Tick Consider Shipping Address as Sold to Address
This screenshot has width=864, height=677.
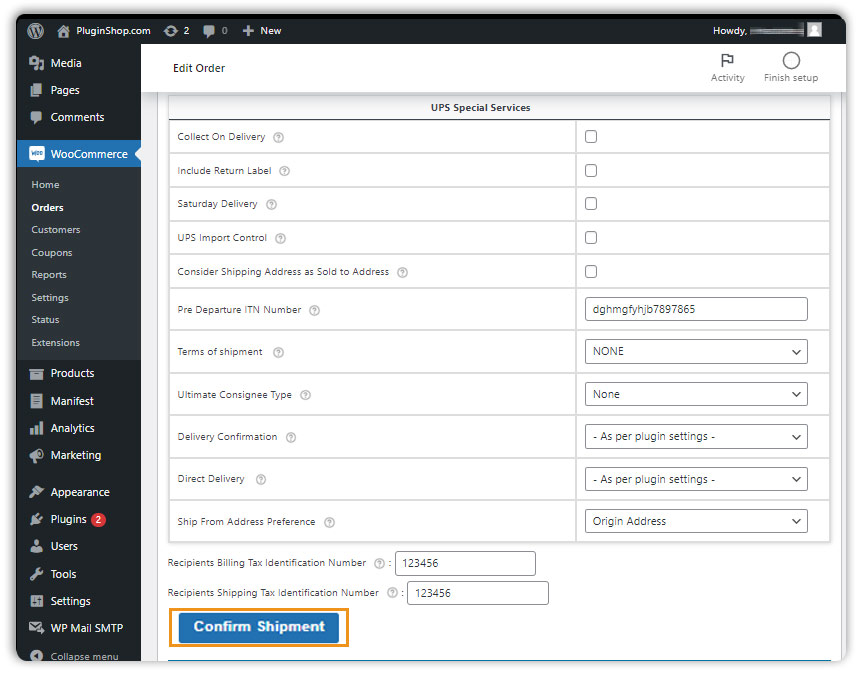[591, 272]
